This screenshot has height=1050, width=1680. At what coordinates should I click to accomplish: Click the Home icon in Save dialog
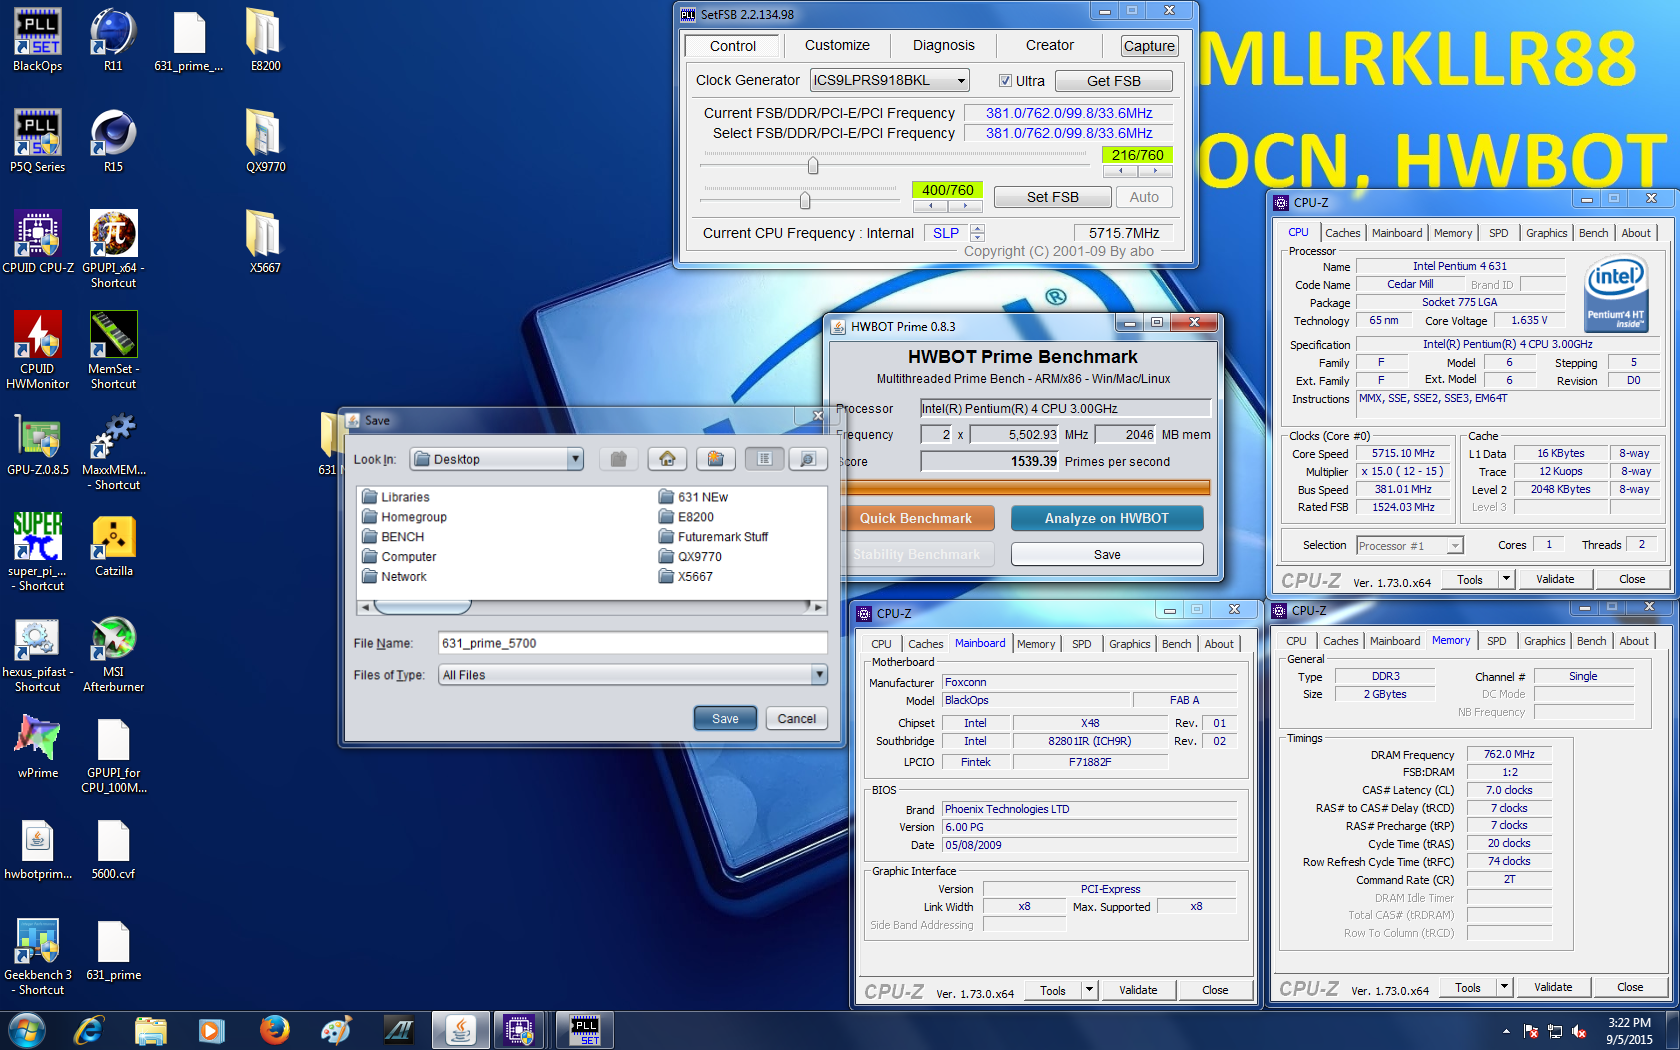coord(667,459)
